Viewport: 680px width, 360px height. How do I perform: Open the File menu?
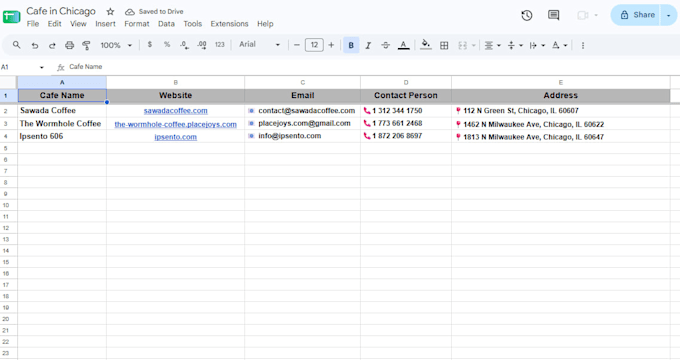click(33, 24)
